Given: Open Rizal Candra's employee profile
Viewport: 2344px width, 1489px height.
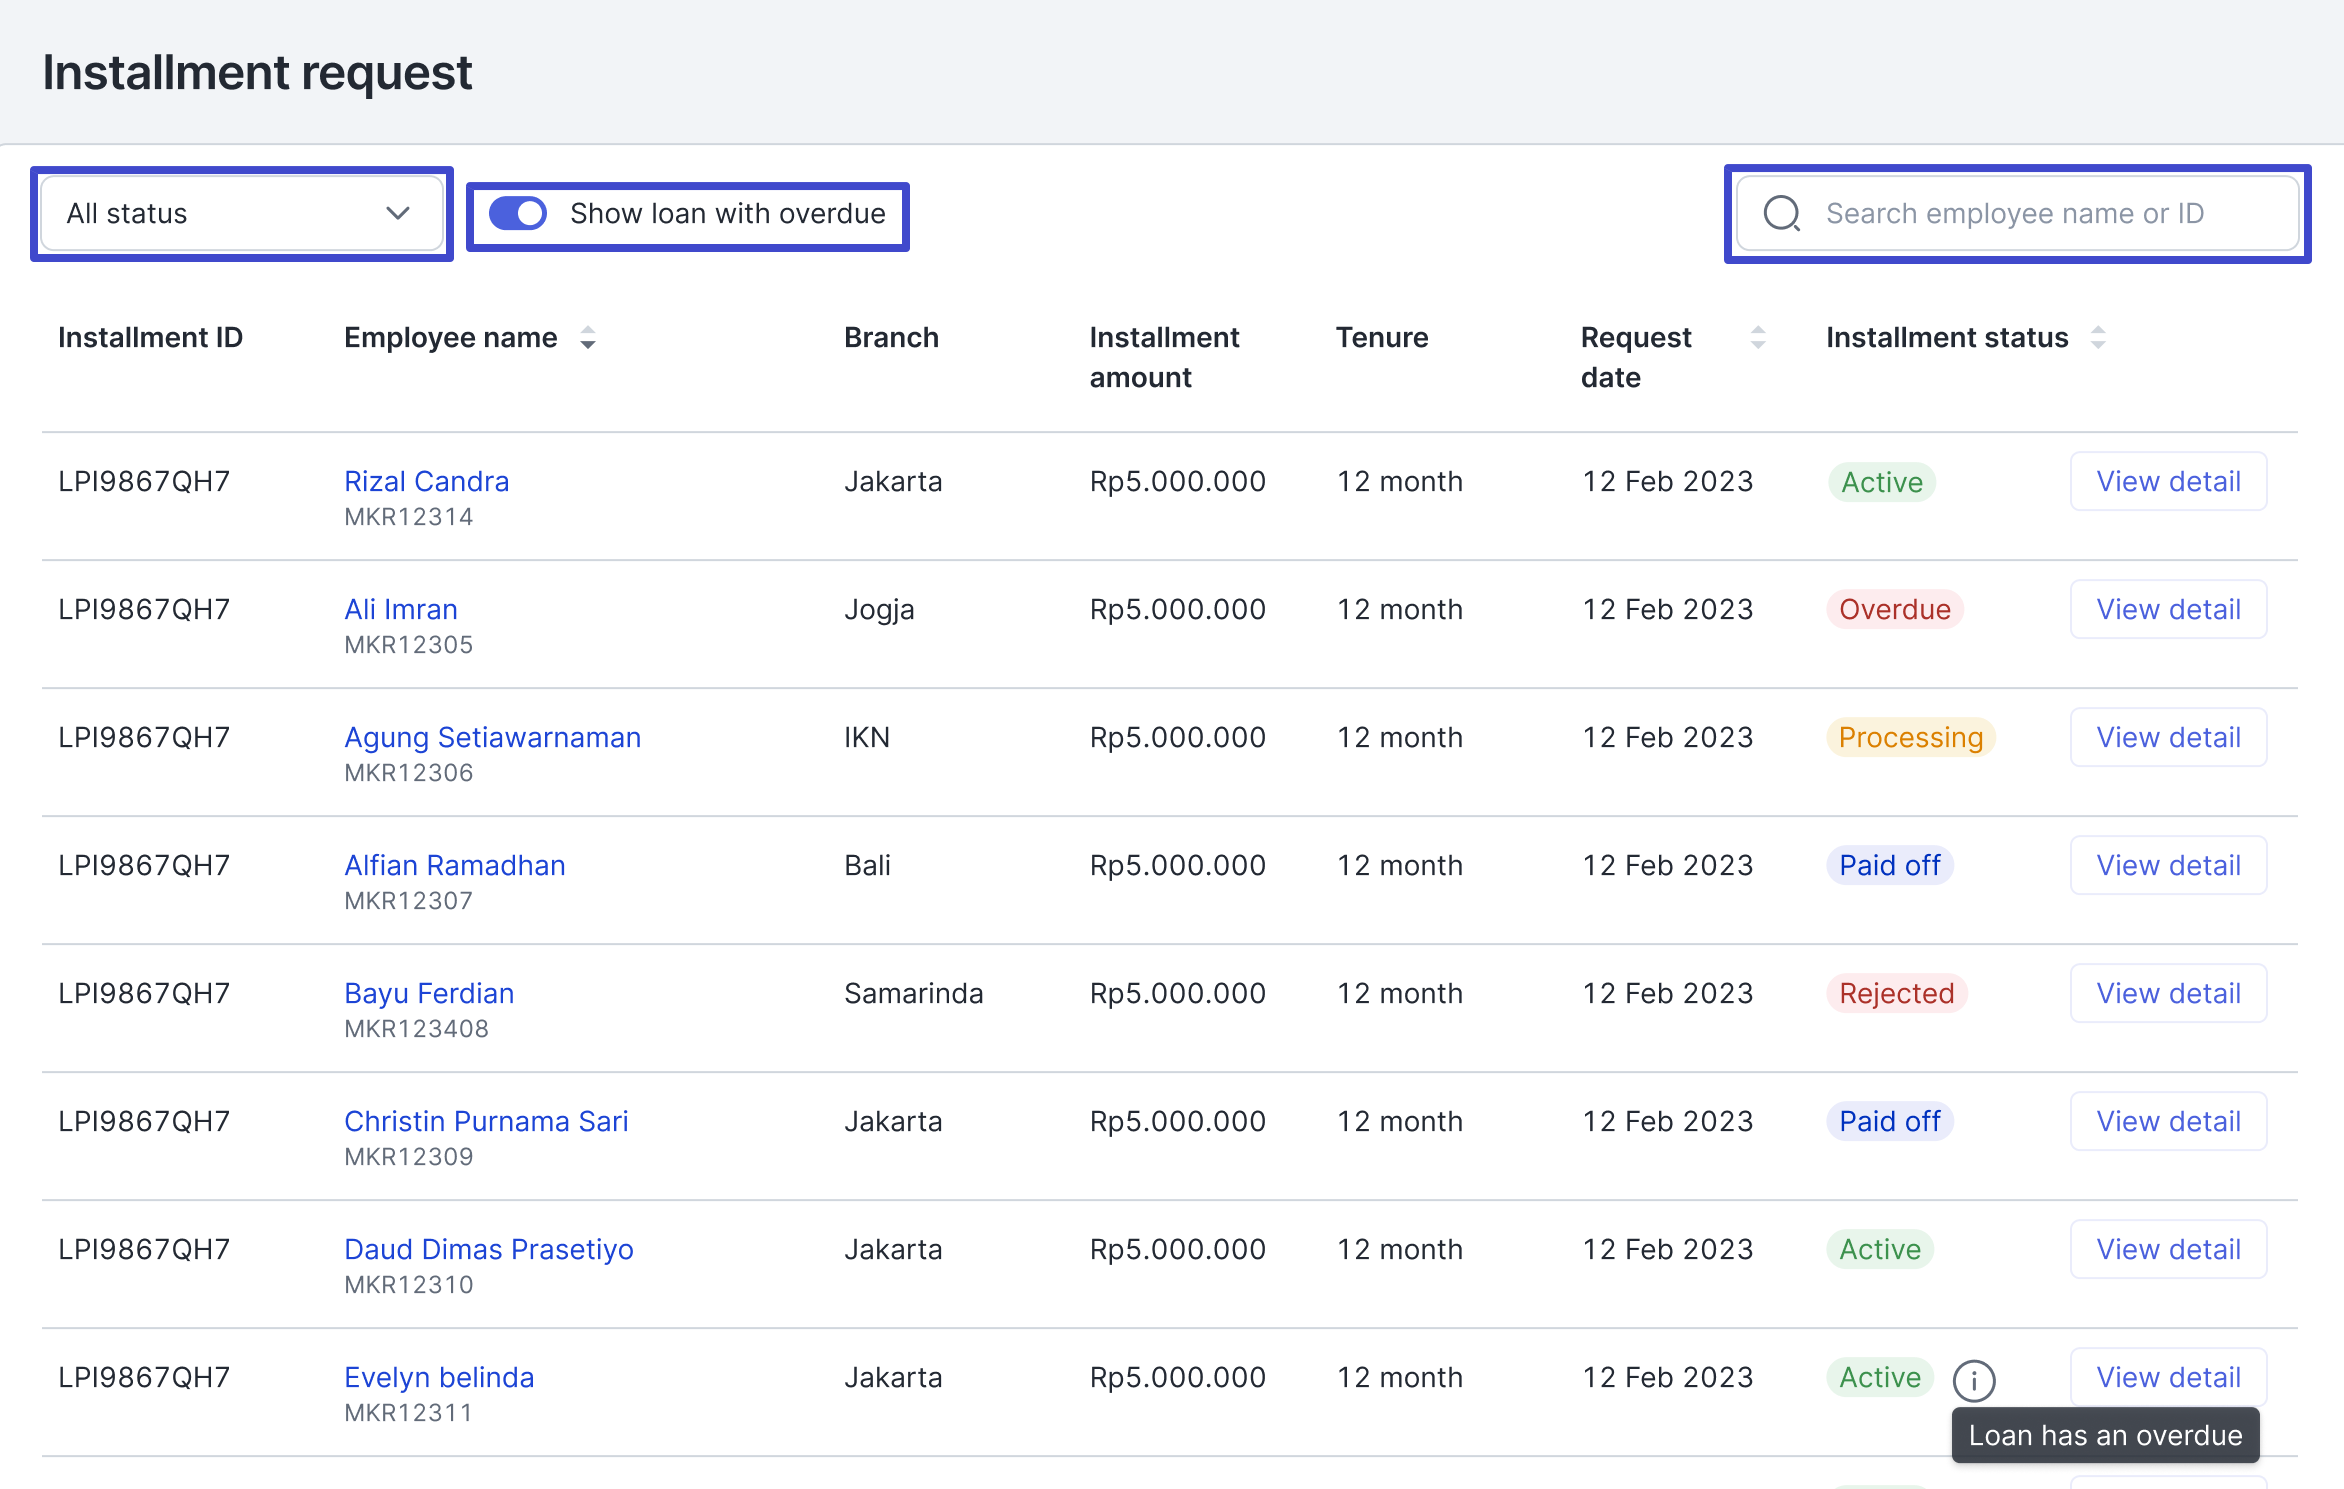Looking at the screenshot, I should click(x=426, y=481).
